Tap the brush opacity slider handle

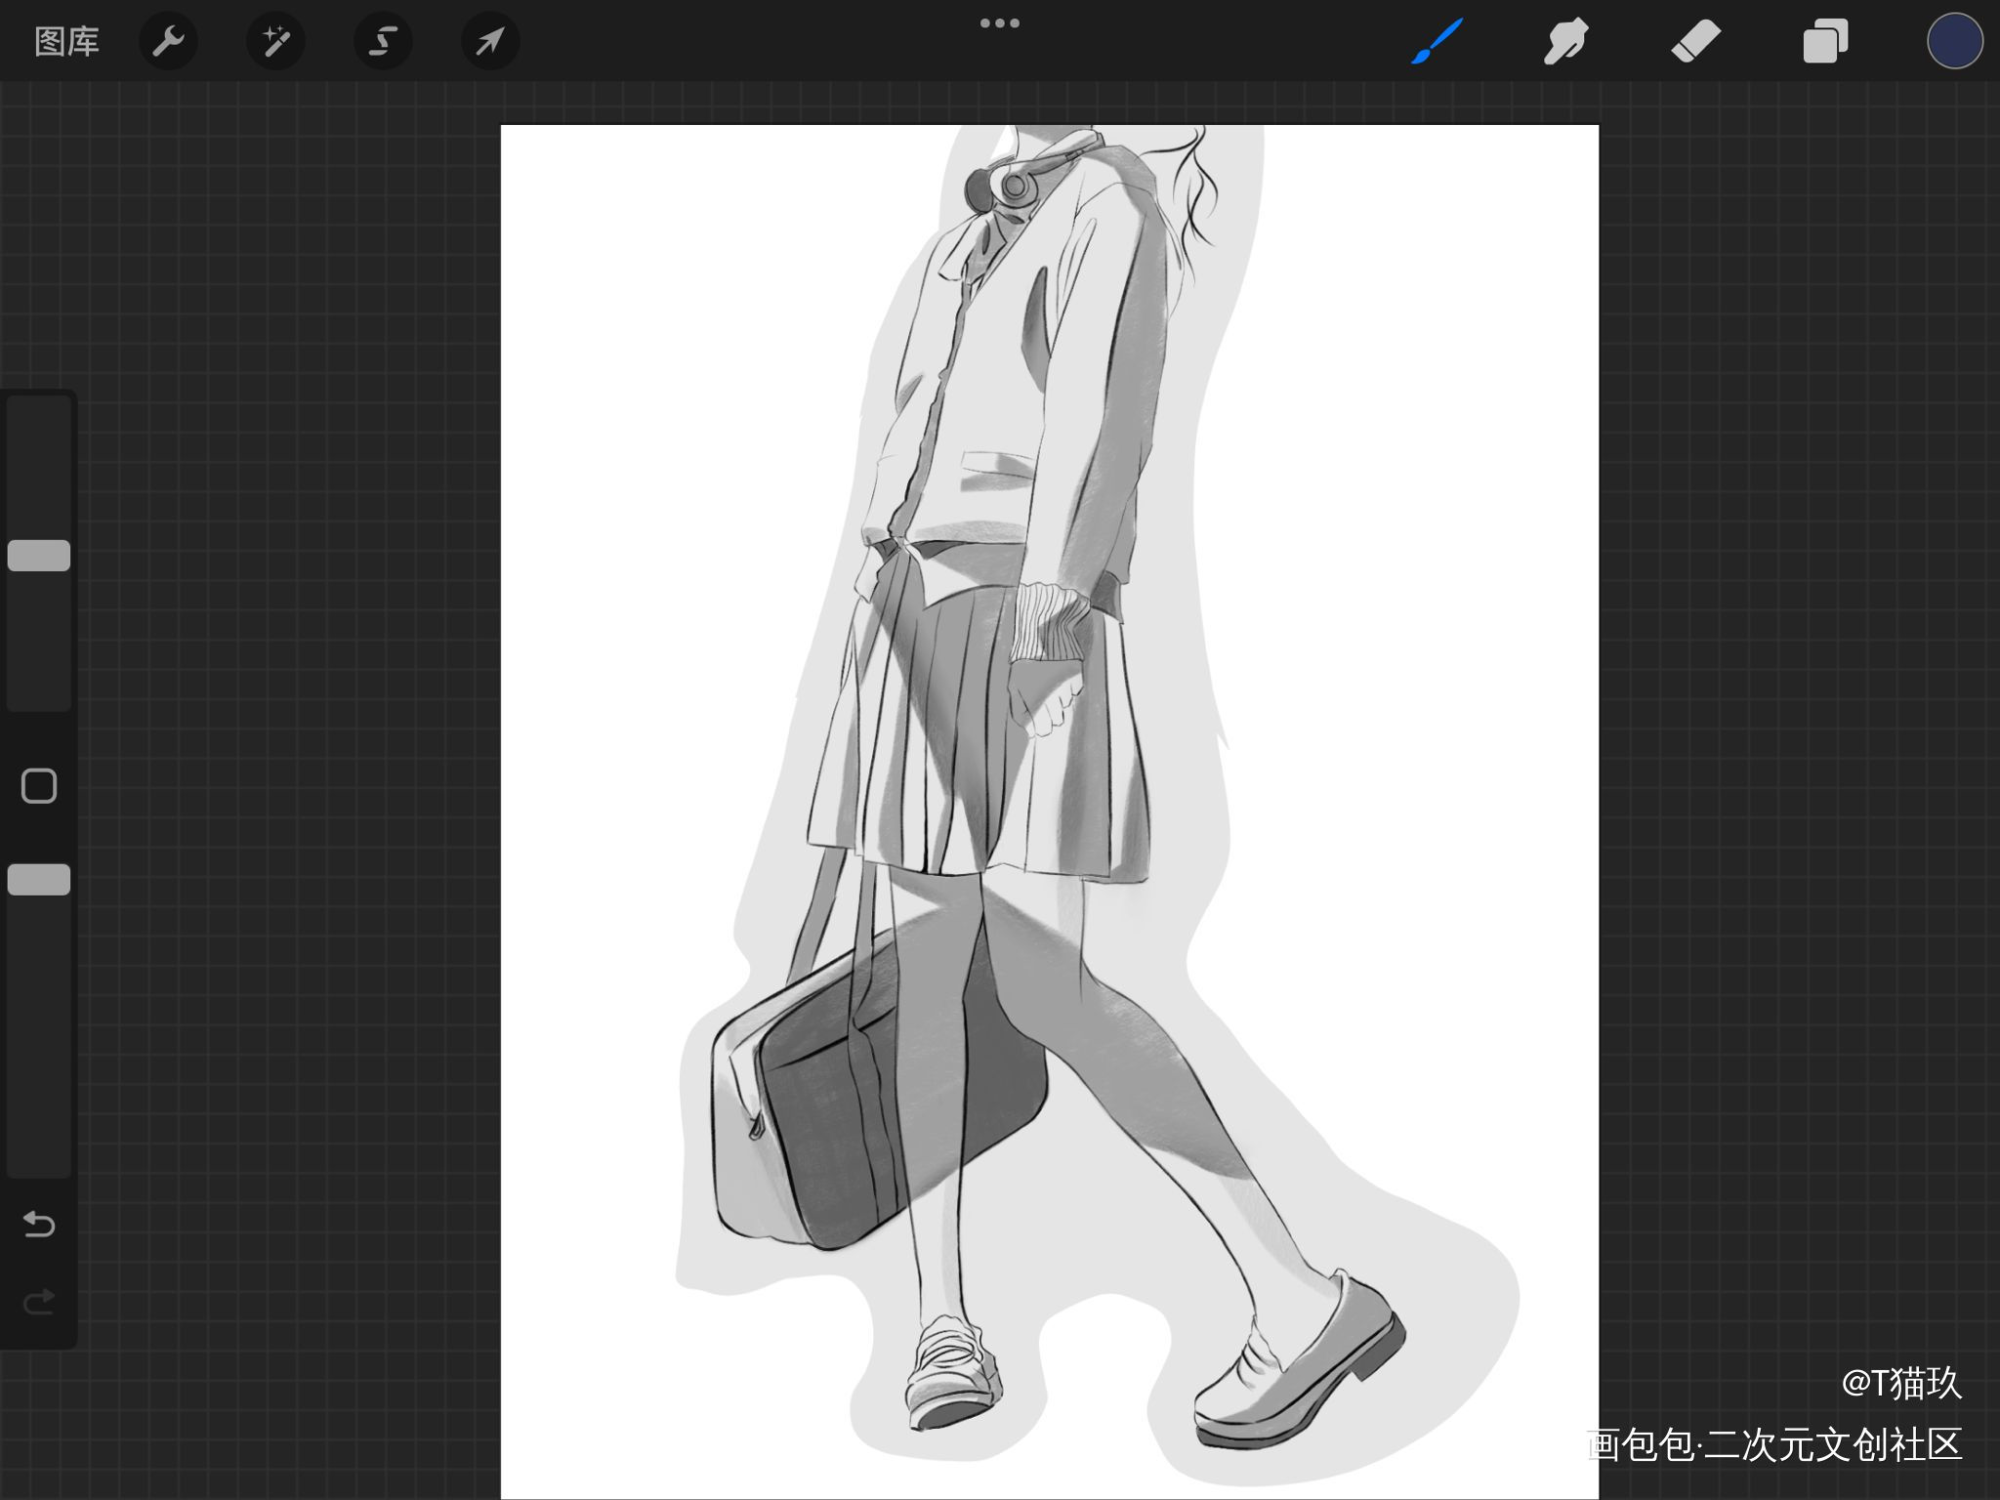39,879
